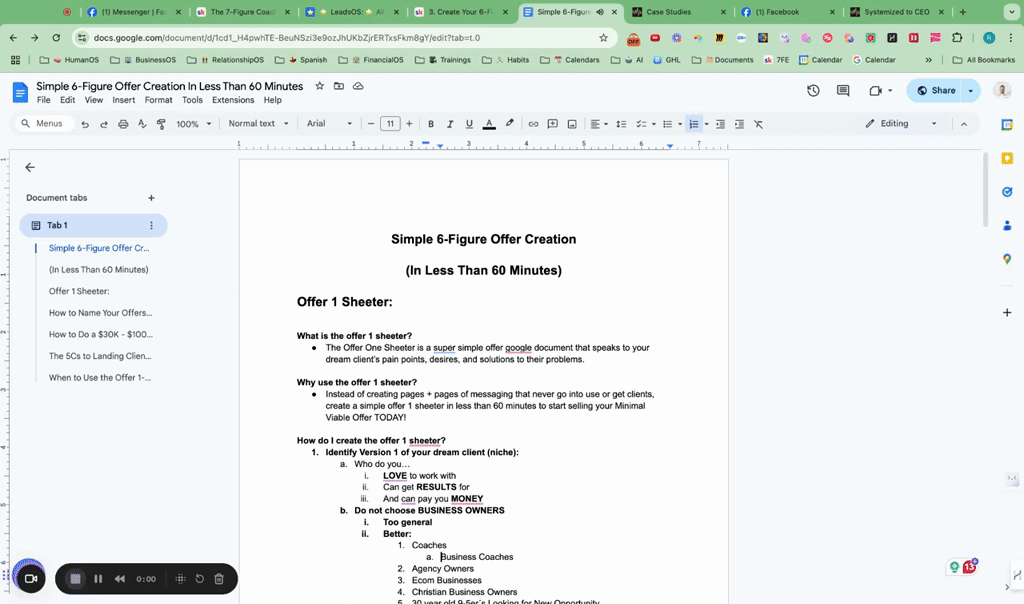Decrease the font size
1024x604 pixels.
pos(371,124)
